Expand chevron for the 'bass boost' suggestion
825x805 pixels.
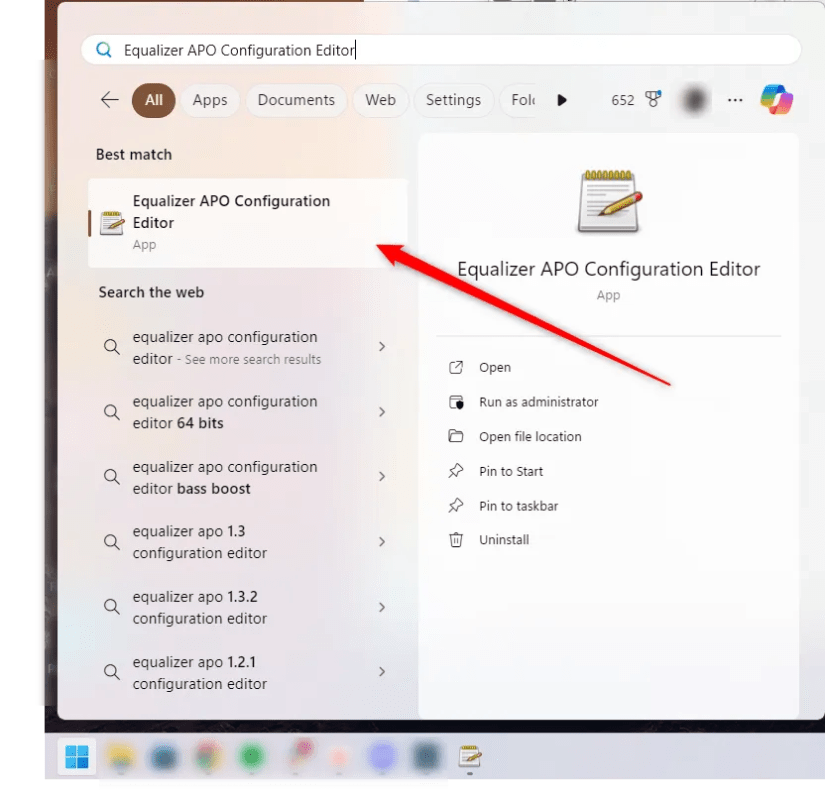pyautogui.click(x=382, y=476)
